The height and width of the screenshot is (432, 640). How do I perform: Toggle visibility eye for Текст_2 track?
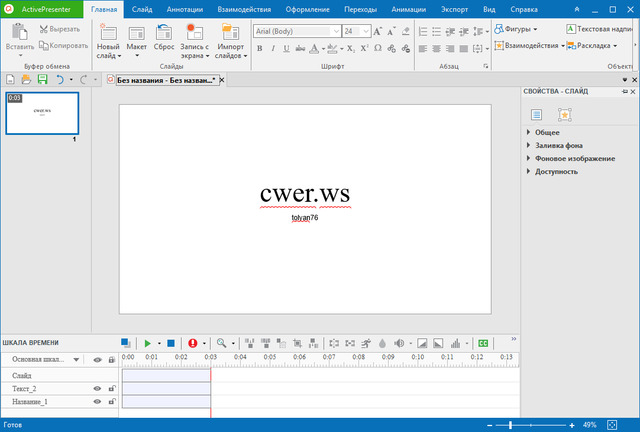click(x=98, y=388)
